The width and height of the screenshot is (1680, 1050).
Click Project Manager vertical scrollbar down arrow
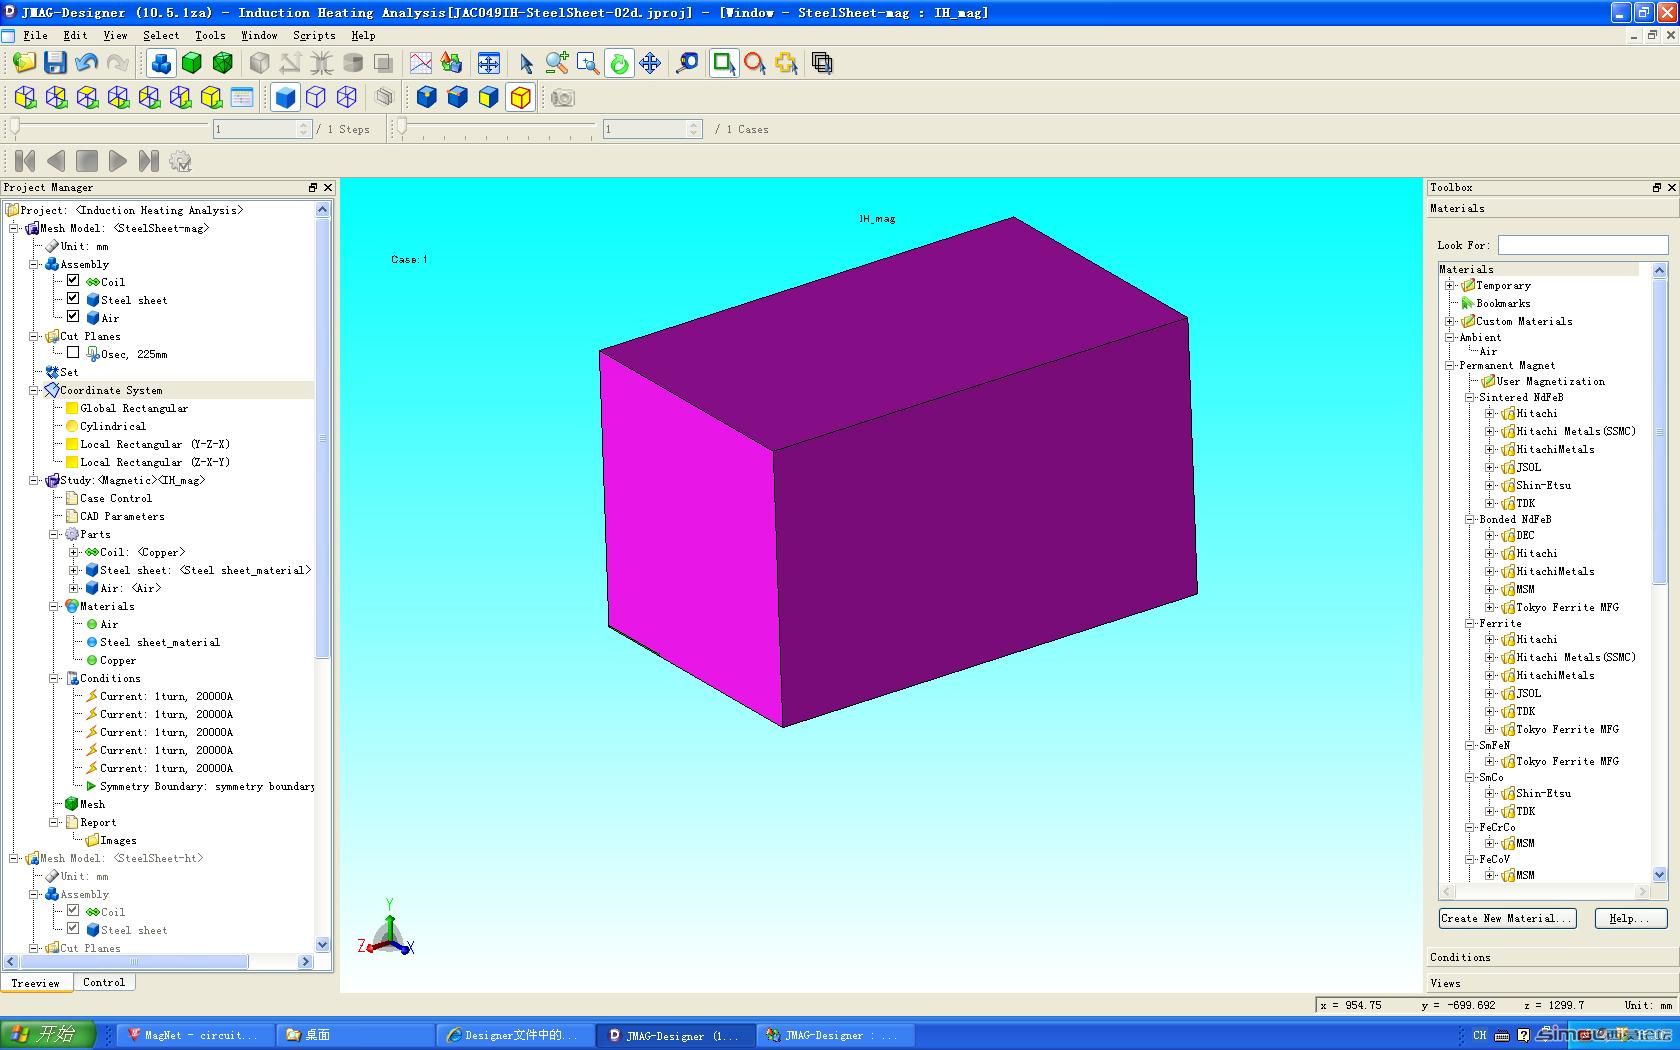322,944
